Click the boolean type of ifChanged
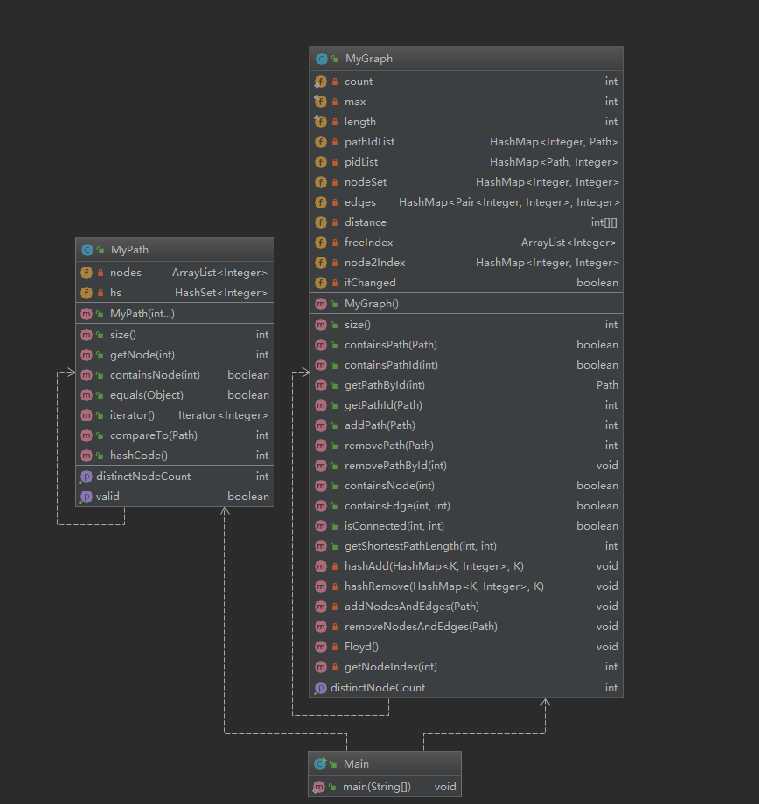 [x=597, y=283]
